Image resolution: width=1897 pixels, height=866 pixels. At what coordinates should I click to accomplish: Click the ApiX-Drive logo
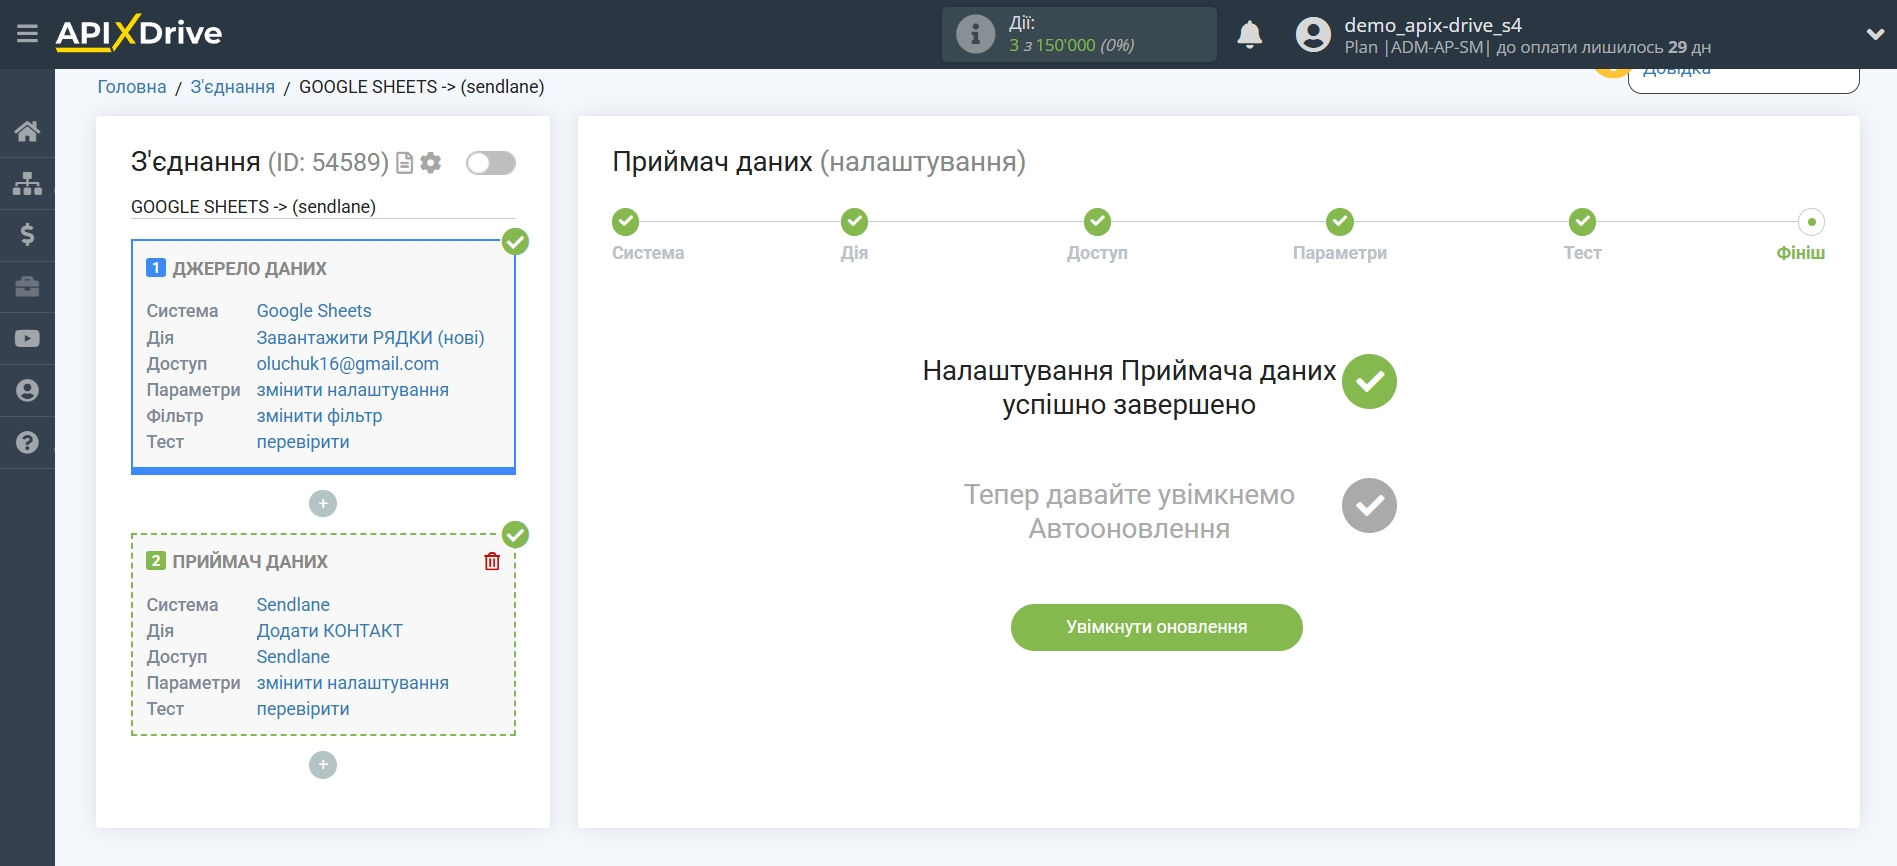[139, 33]
